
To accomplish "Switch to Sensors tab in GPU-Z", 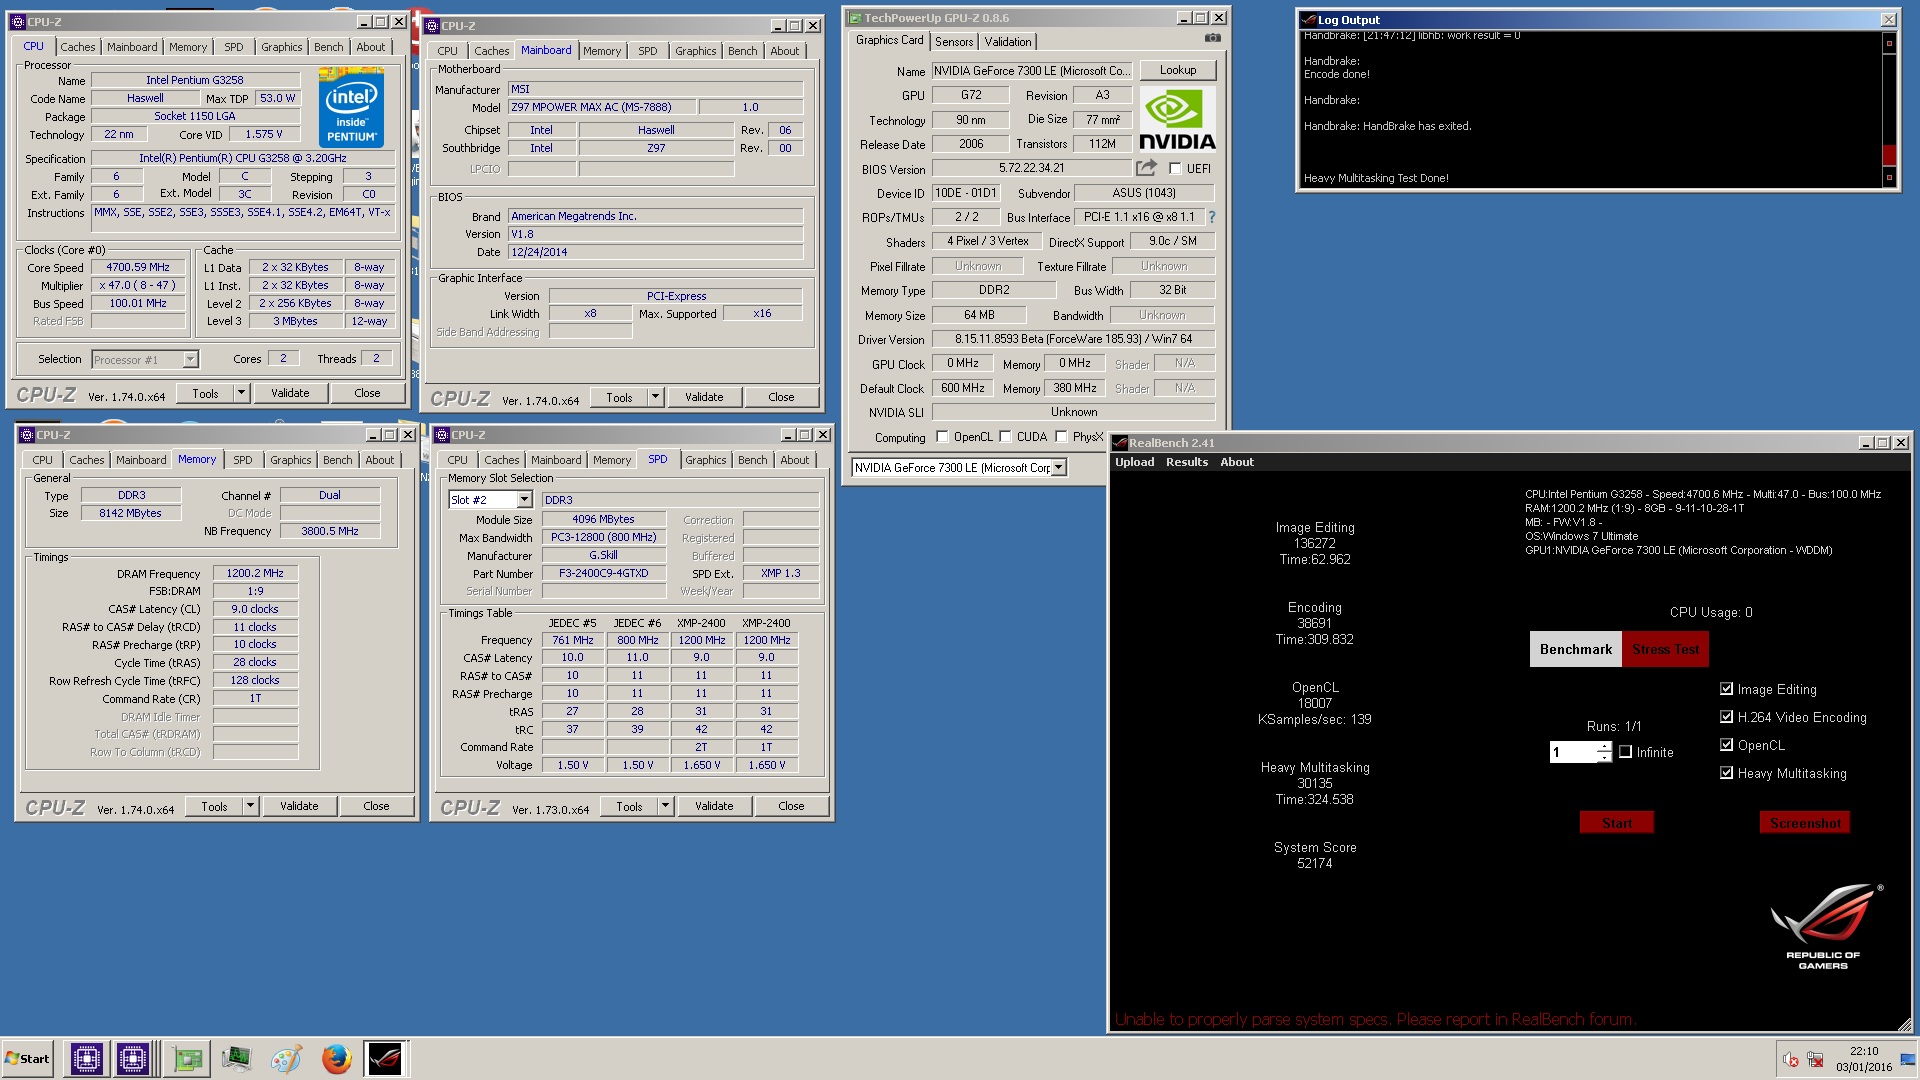I will tap(954, 41).
